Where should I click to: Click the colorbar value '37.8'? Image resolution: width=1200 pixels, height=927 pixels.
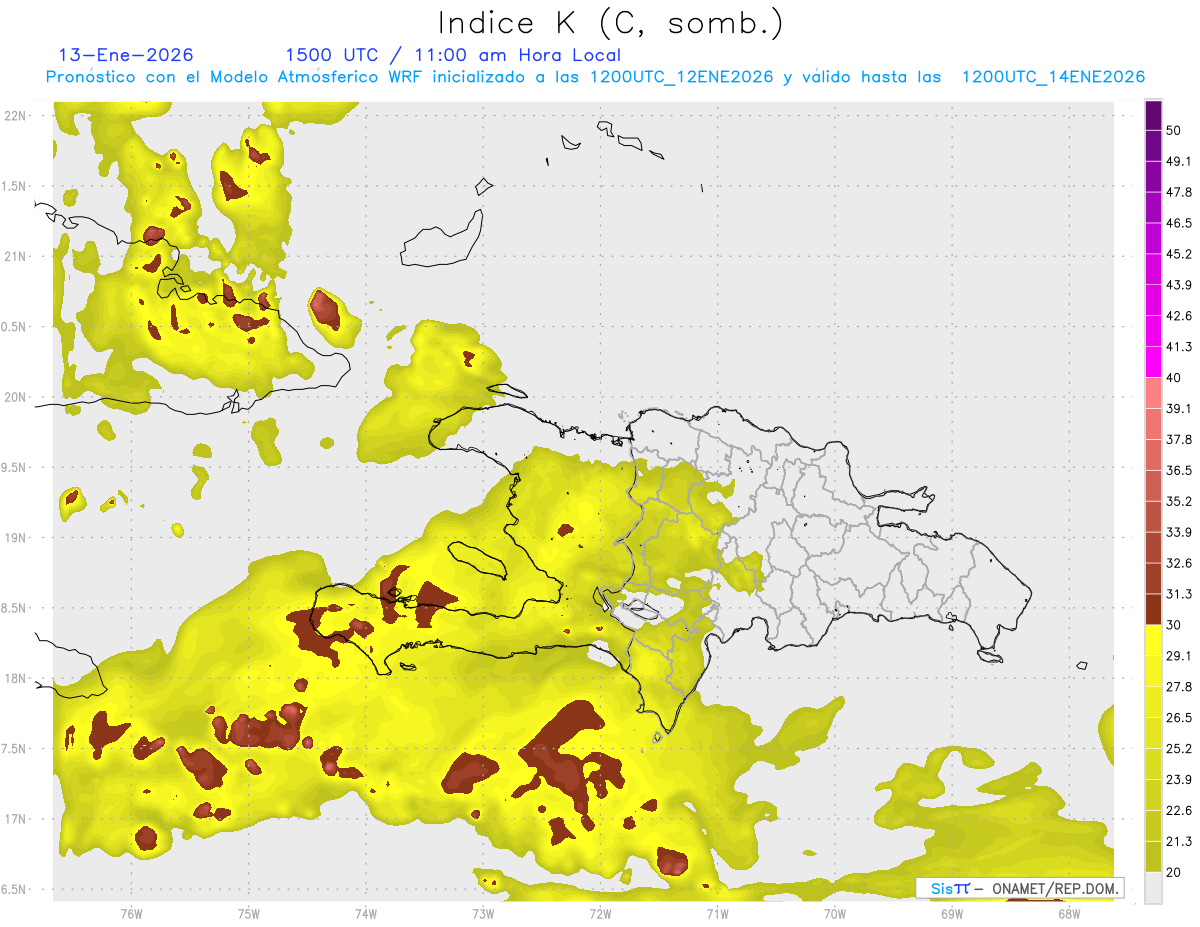[x=1179, y=440]
